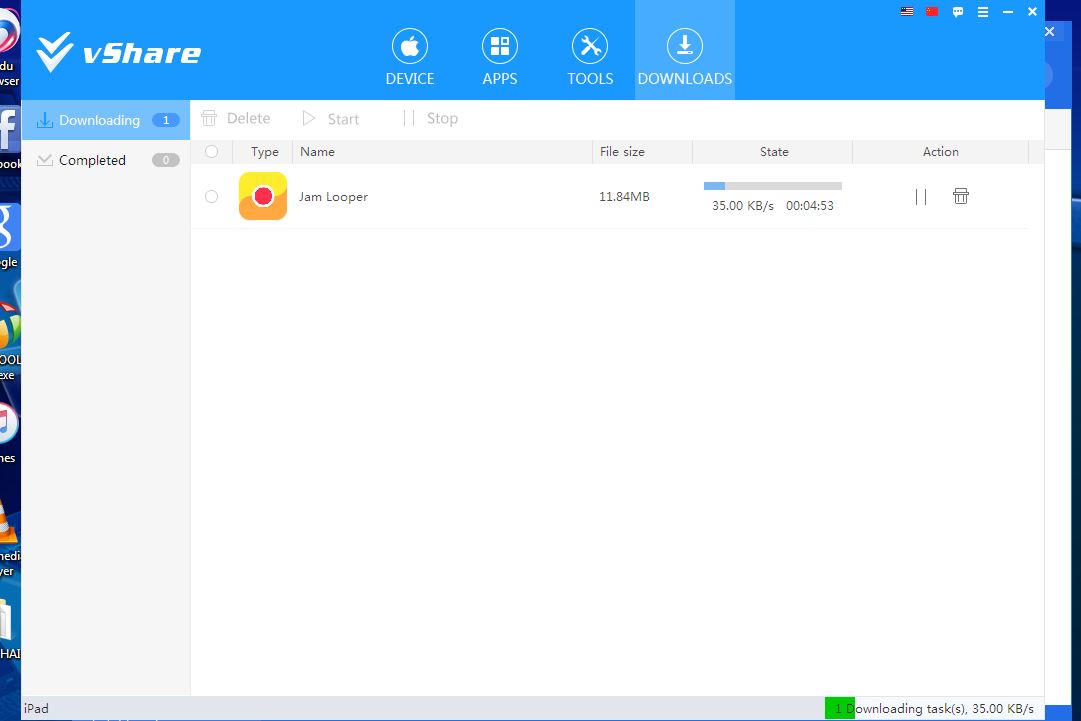Select the Jam Looper row checkbox
This screenshot has width=1081, height=721.
(x=212, y=196)
